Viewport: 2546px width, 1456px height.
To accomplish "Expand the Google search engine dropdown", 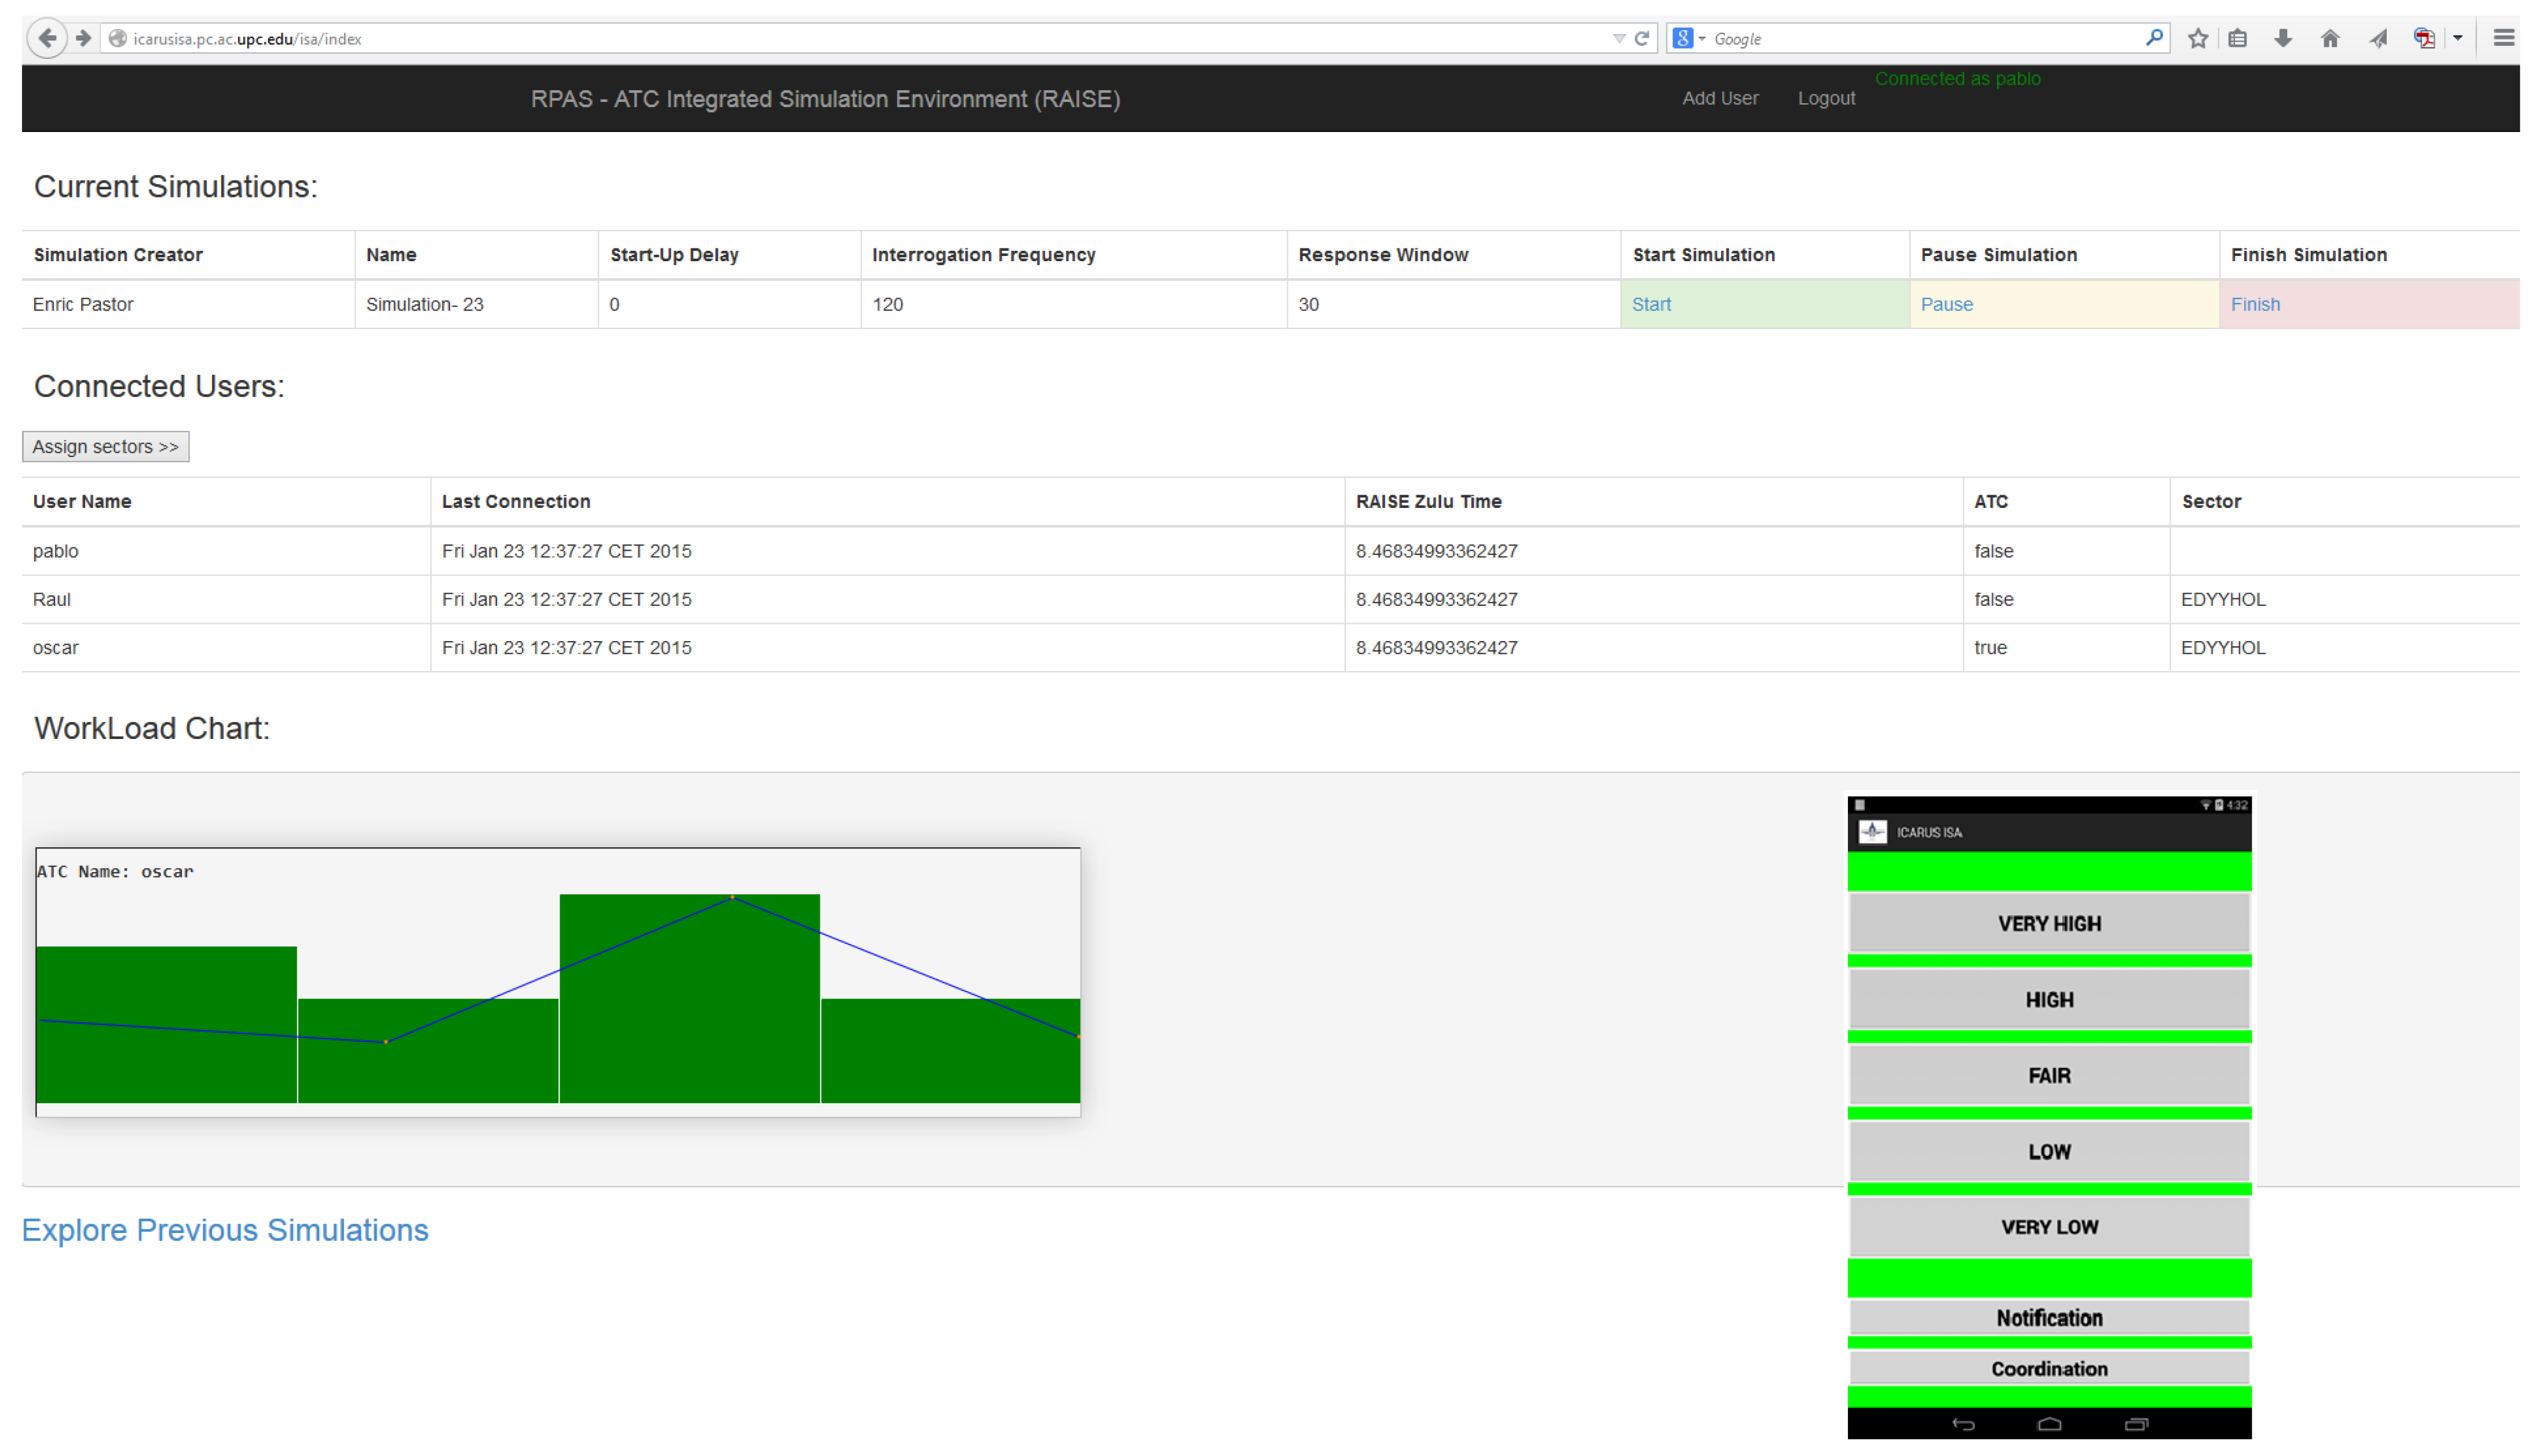I will coord(1702,38).
